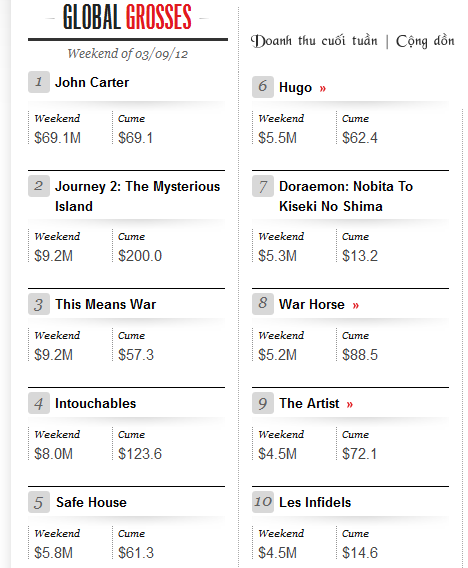Click the Weekend of 03/09/12 date text
This screenshot has width=468, height=568.
[x=128, y=54]
